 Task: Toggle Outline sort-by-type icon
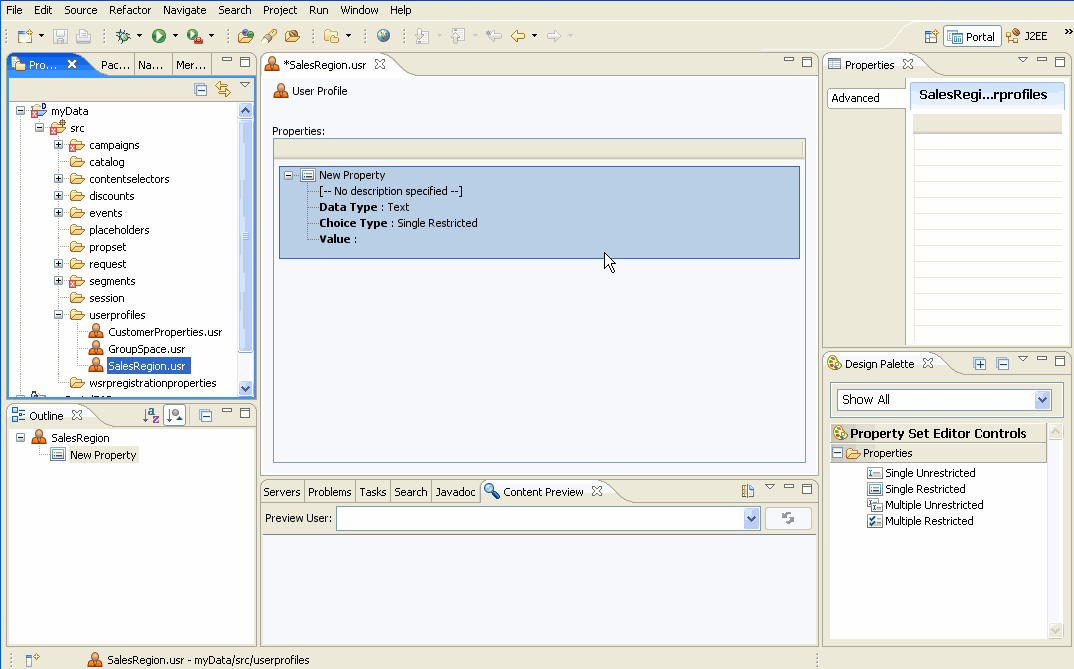[x=175, y=415]
